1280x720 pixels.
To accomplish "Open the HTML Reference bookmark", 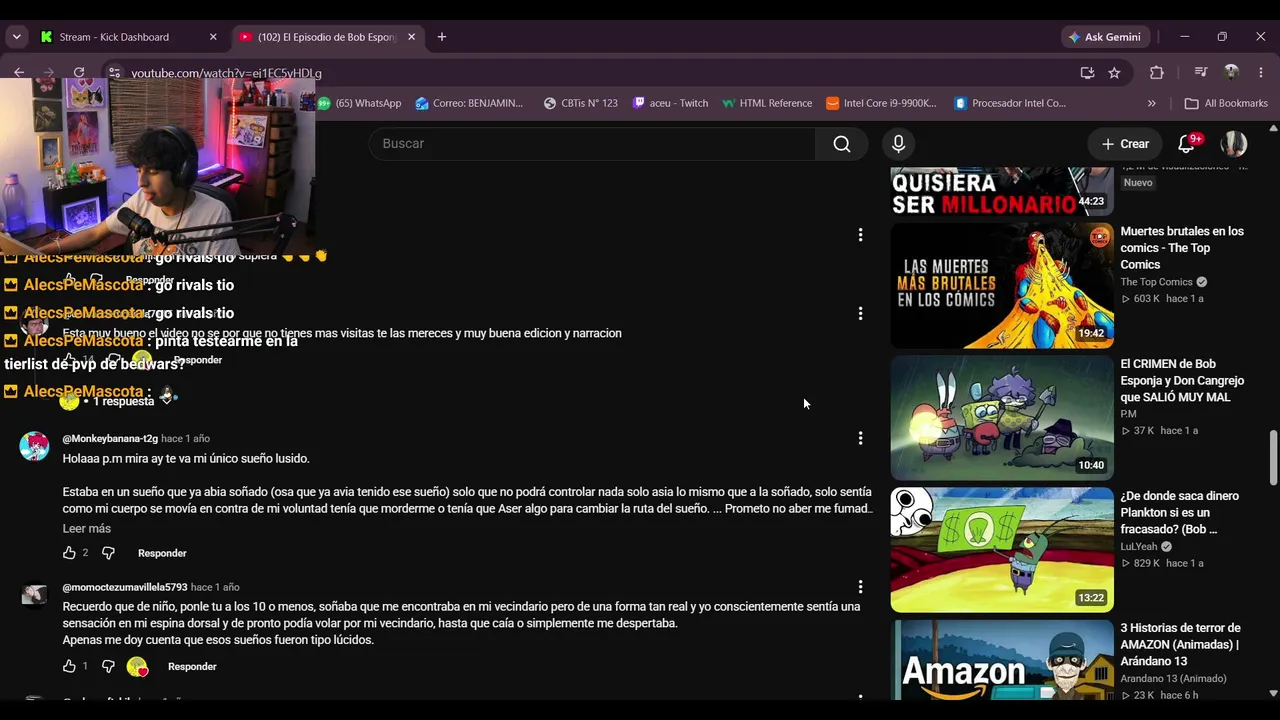I will (767, 103).
